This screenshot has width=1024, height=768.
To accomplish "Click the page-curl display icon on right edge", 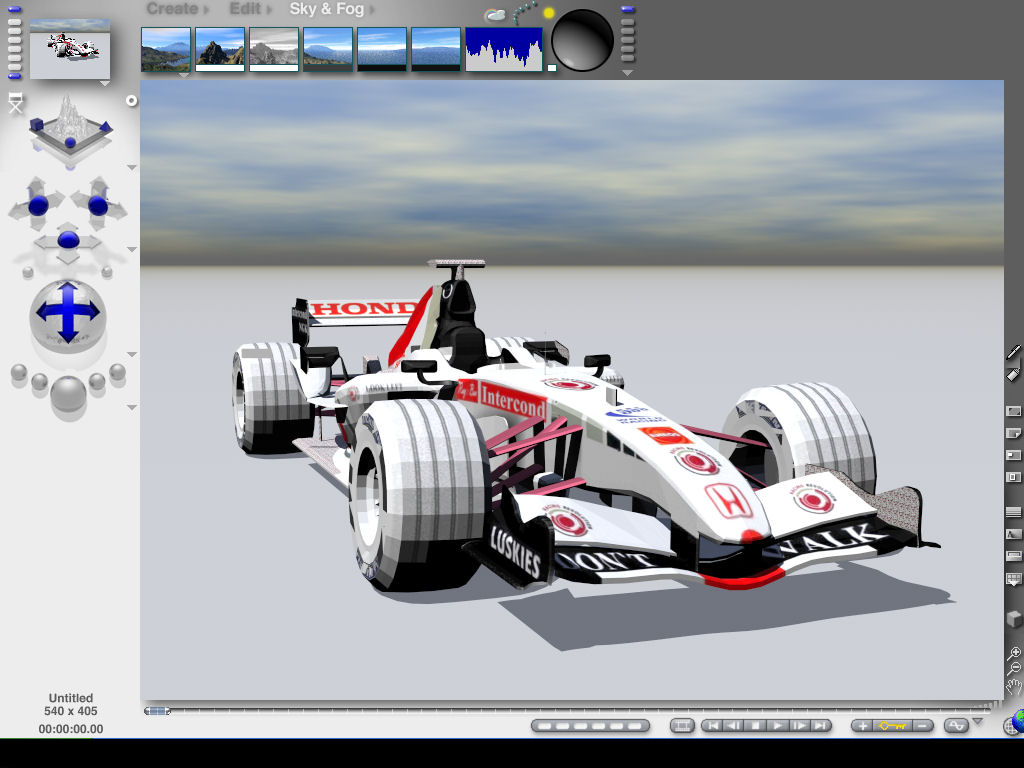I will coord(1013,434).
